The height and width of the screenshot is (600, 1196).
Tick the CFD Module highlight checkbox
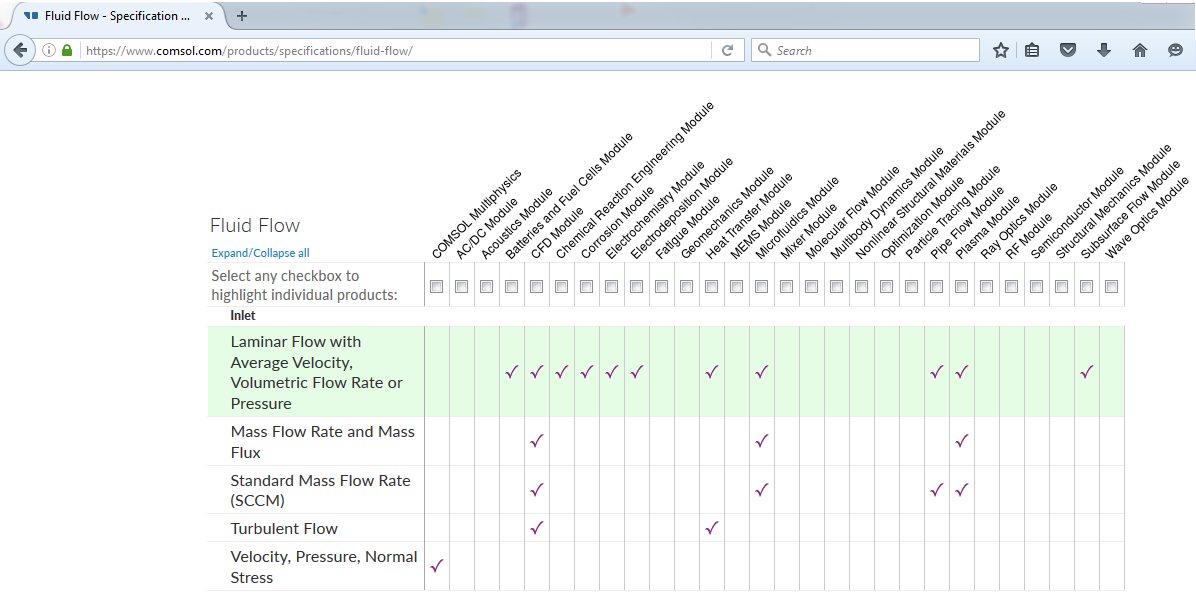537,287
